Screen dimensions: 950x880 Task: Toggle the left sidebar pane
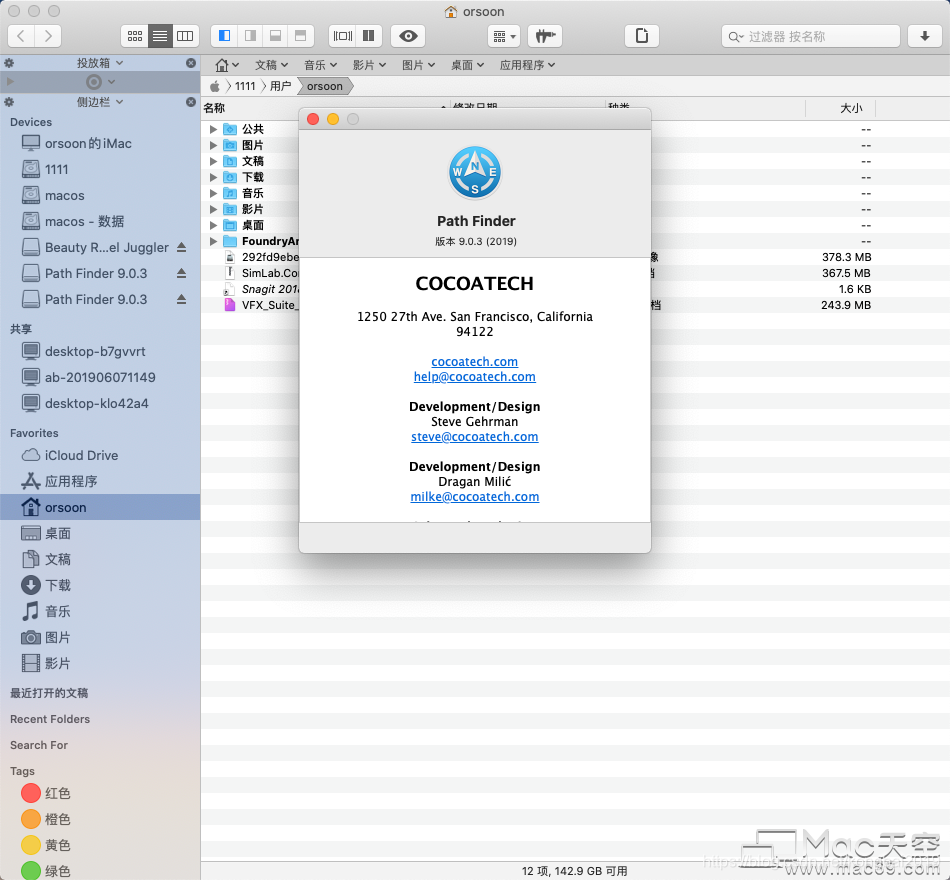click(x=224, y=36)
